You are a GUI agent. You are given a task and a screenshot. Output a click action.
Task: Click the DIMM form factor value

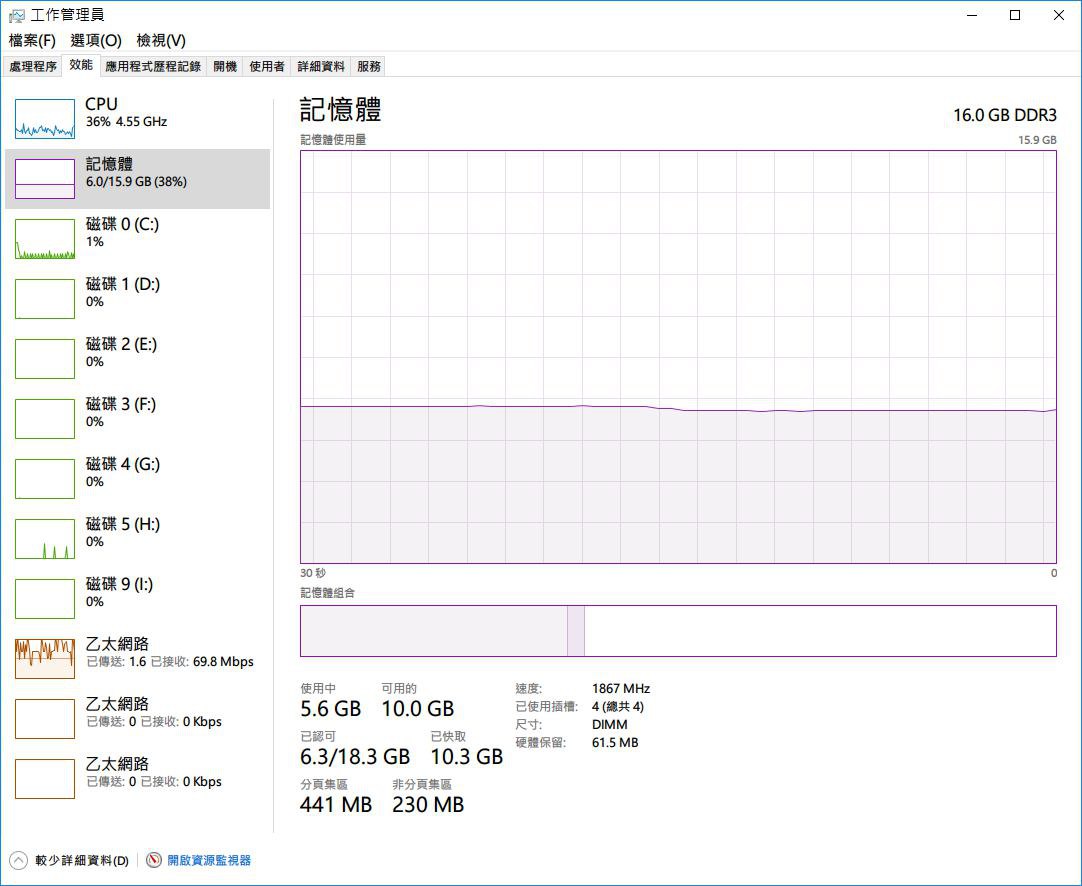tap(610, 725)
